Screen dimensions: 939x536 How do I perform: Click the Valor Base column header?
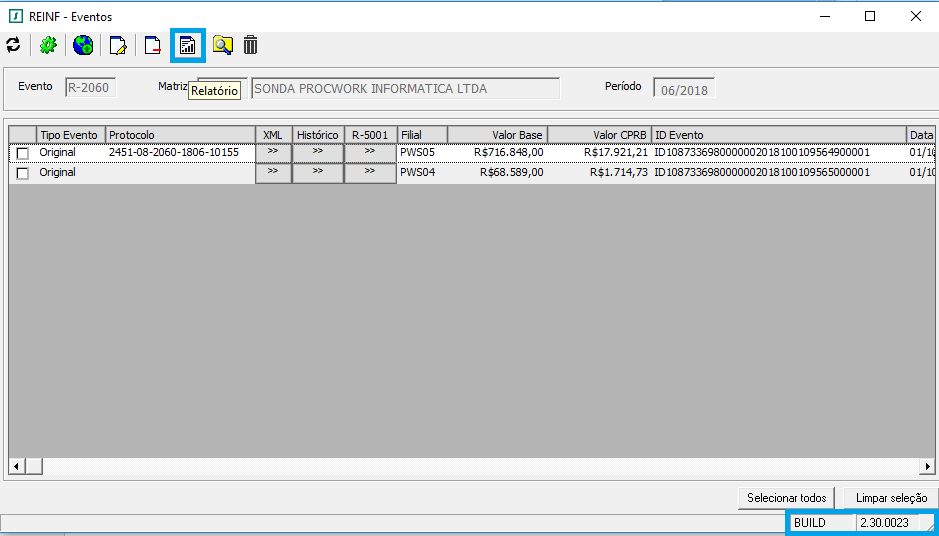tap(497, 135)
